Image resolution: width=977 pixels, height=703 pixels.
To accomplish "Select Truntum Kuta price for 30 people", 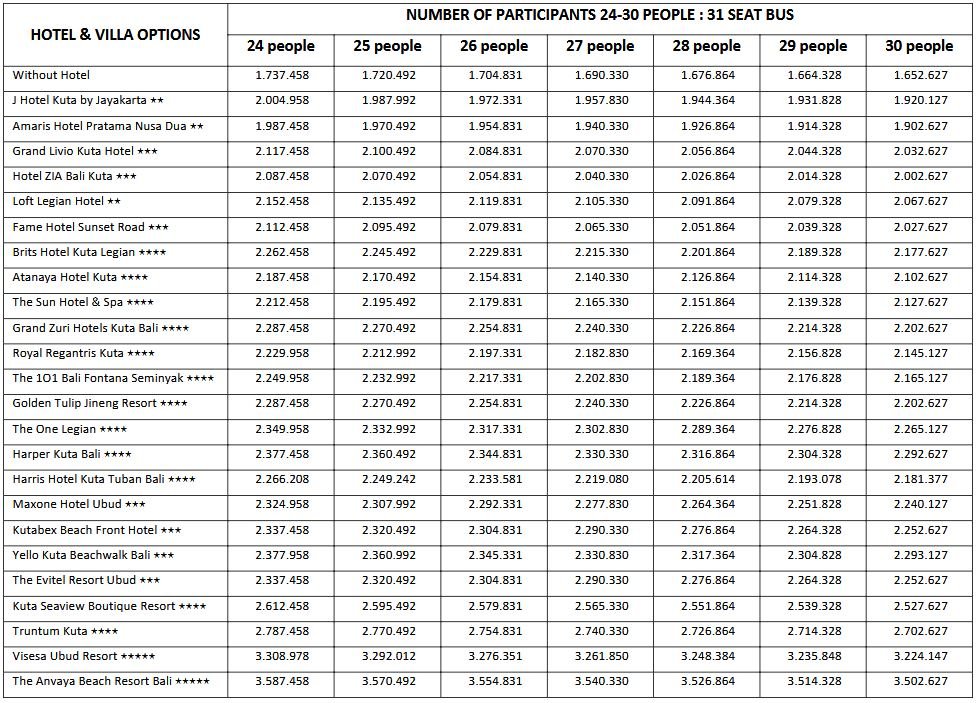I will tap(920, 631).
